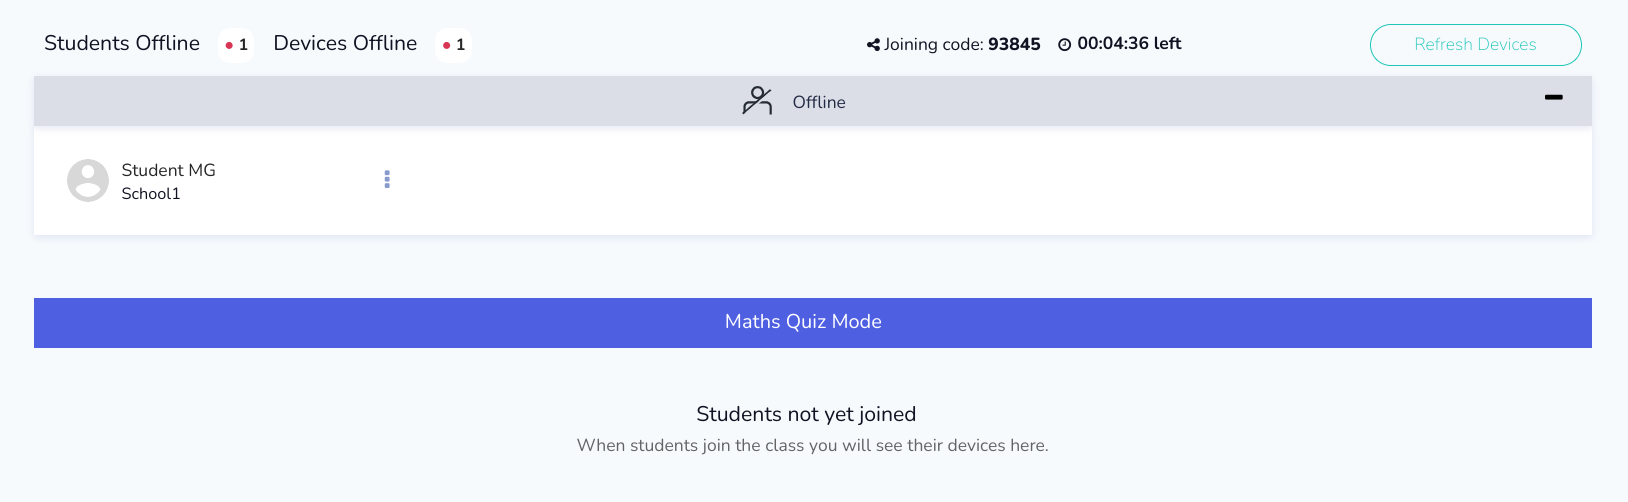Click the Student MG name text
The height and width of the screenshot is (502, 1628).
point(168,170)
